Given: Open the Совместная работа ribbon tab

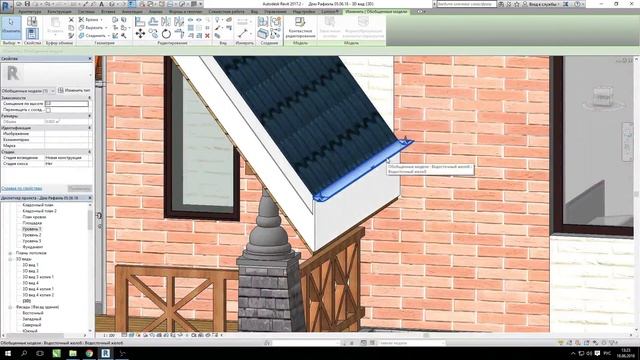Looking at the screenshot, I should 226,12.
